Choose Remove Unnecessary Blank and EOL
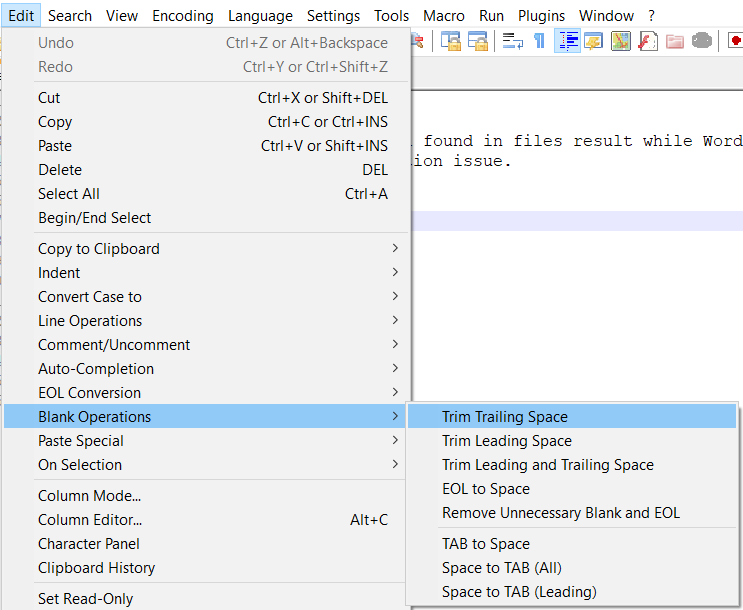 pyautogui.click(x=572, y=512)
